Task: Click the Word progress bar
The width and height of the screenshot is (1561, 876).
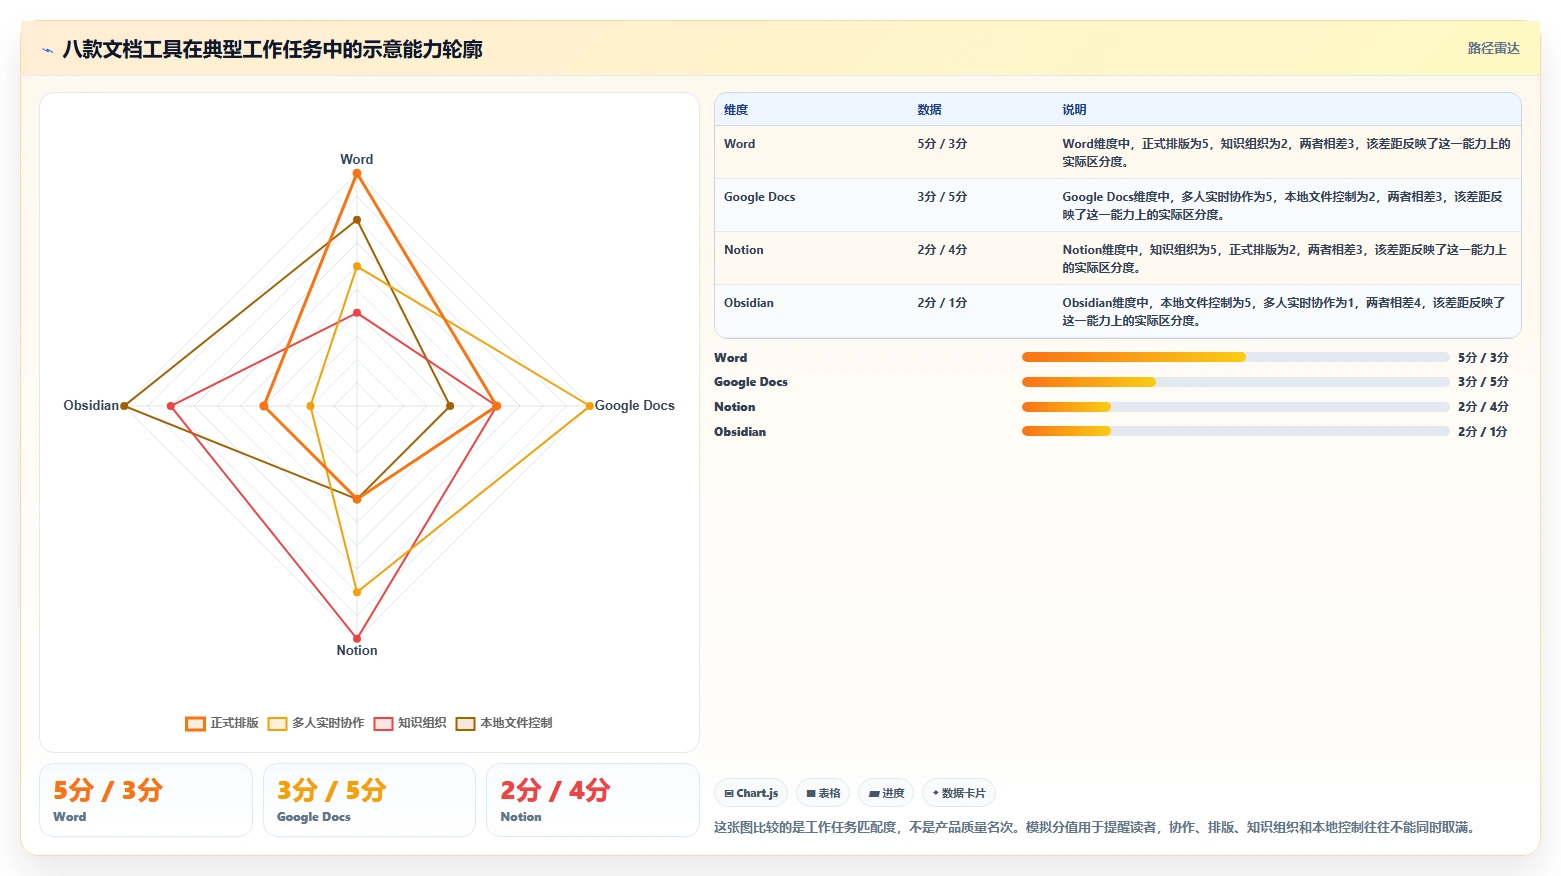Action: coord(1235,357)
